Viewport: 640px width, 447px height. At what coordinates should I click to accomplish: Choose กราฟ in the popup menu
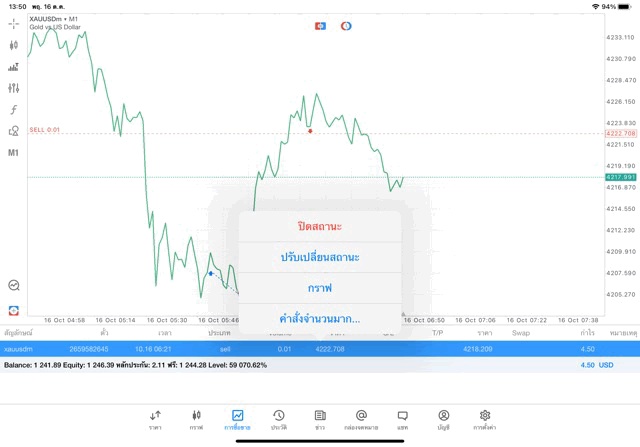point(320,288)
